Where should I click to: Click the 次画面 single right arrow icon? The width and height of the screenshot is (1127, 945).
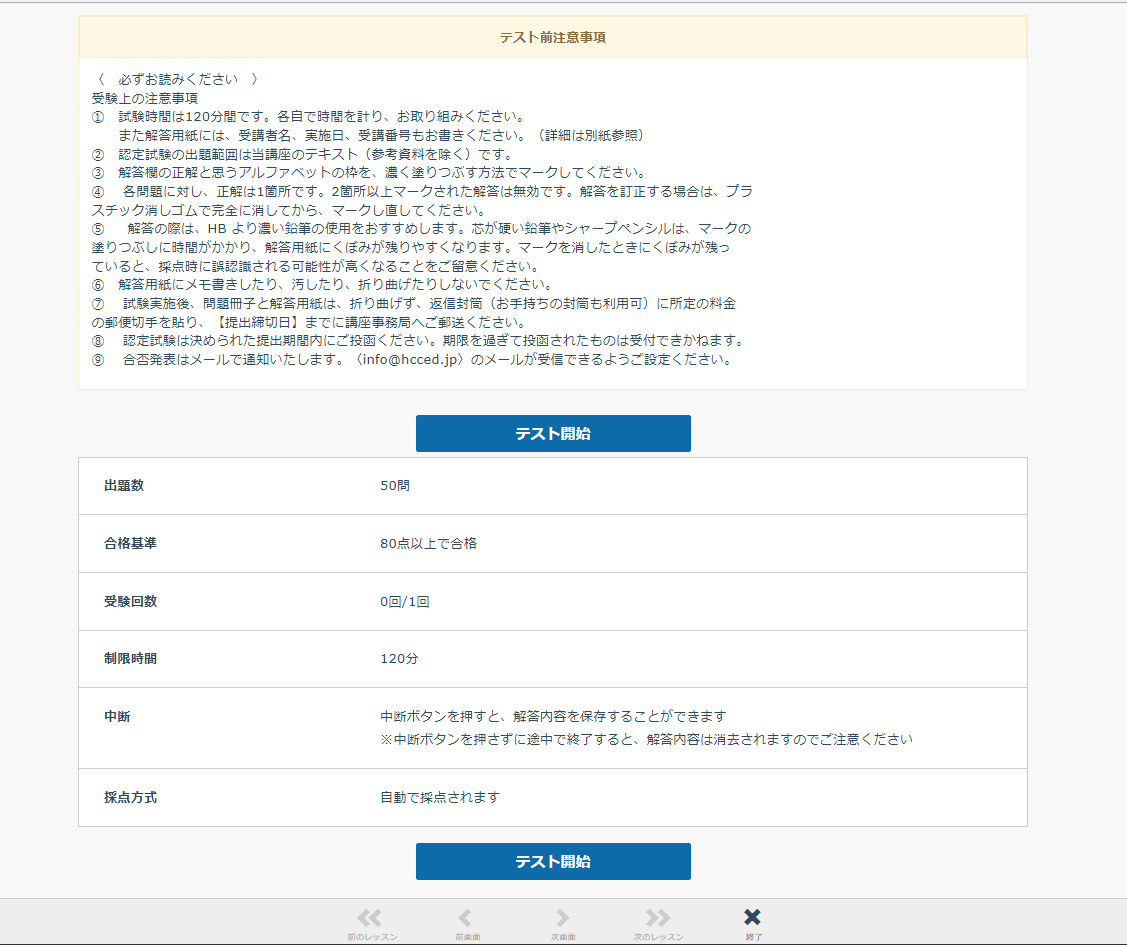(562, 918)
